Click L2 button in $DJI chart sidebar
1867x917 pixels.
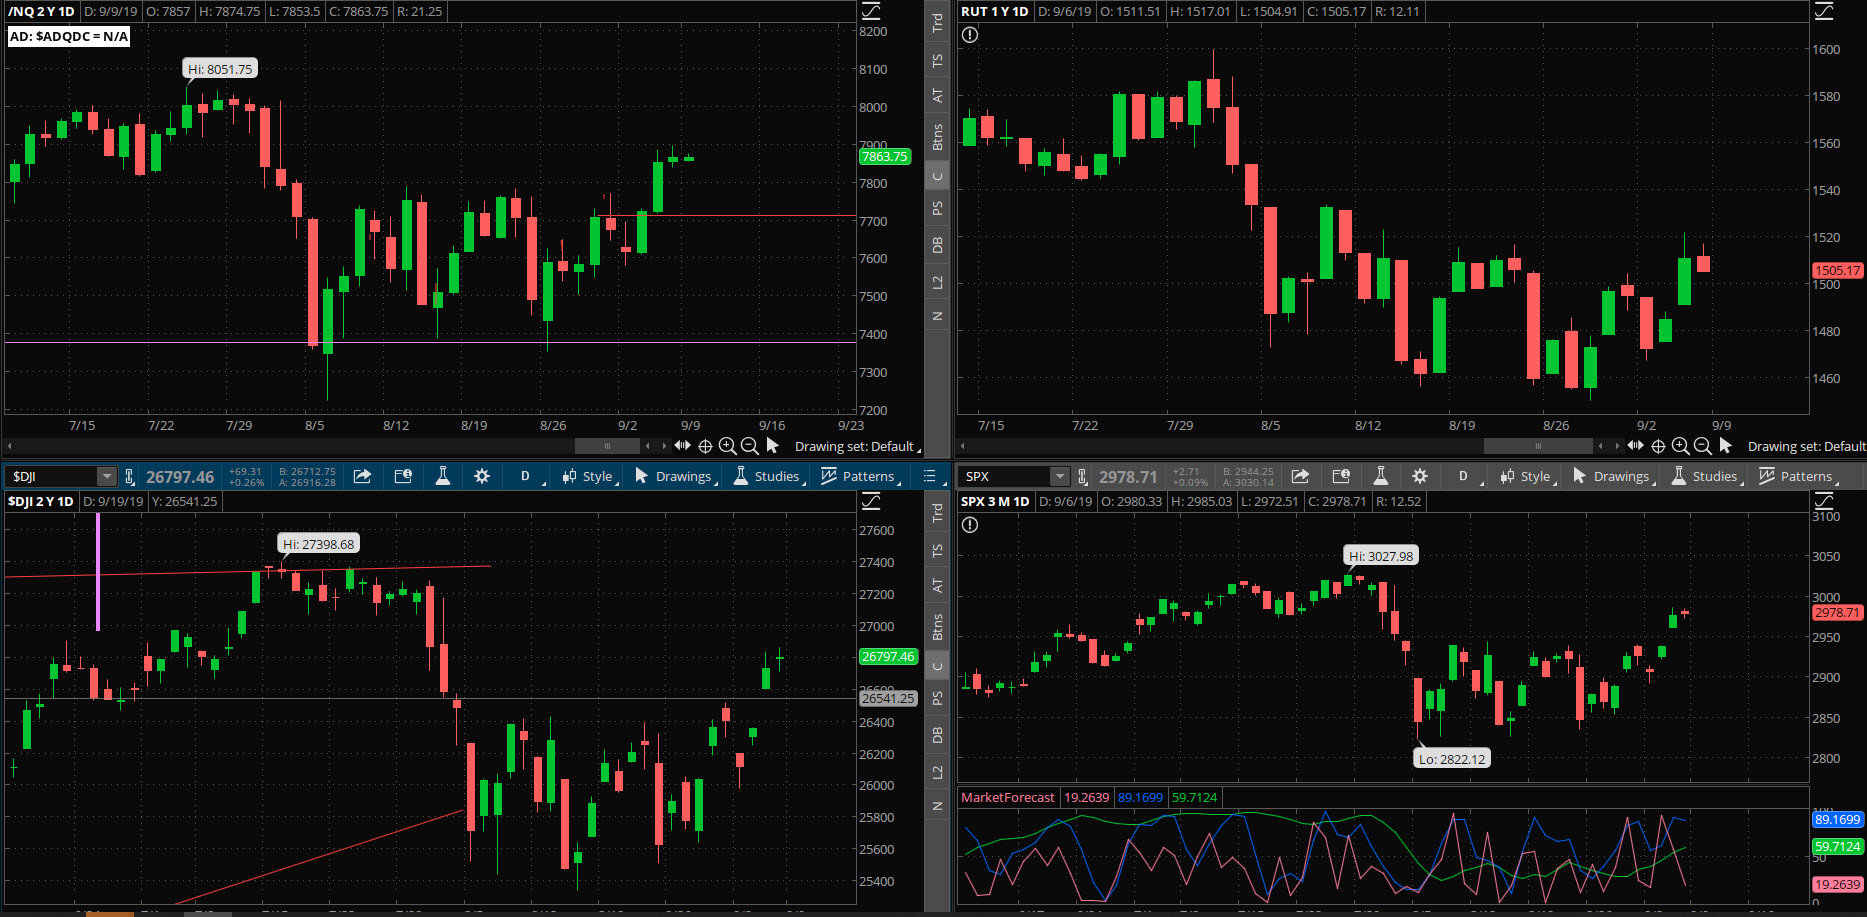[x=937, y=773]
